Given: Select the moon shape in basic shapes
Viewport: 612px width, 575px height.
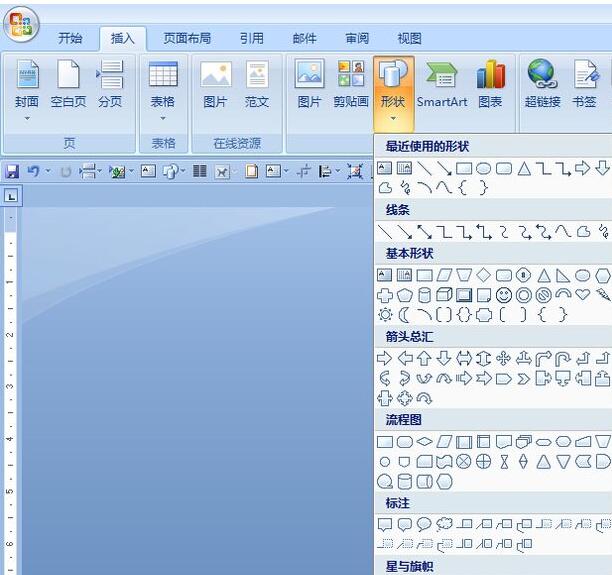Looking at the screenshot, I should pos(404,315).
